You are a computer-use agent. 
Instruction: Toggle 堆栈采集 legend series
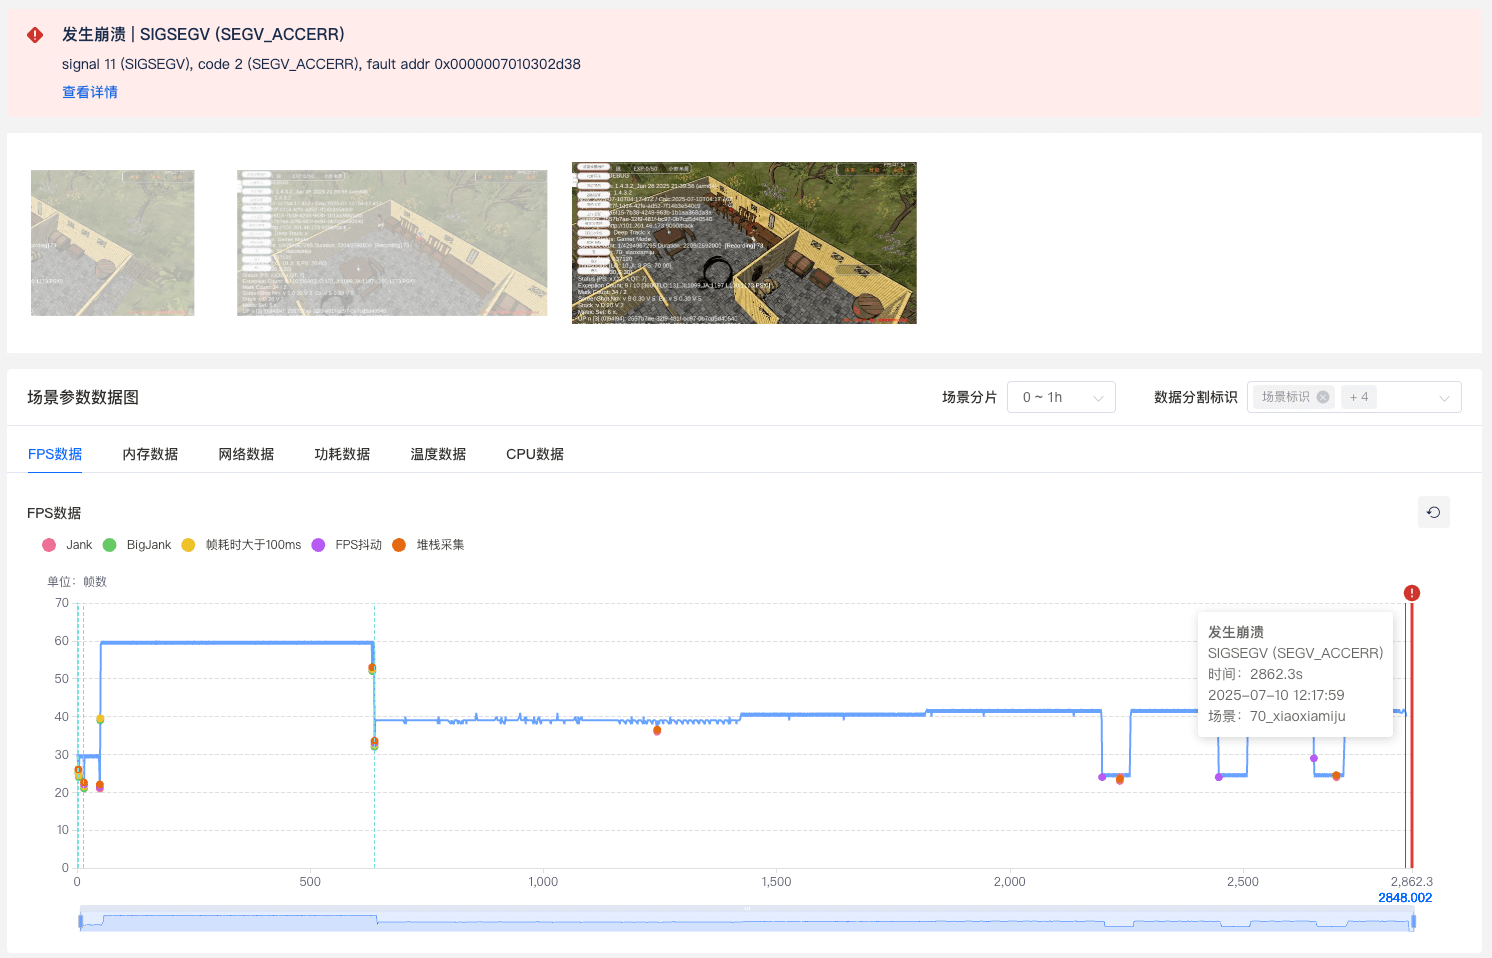[428, 545]
